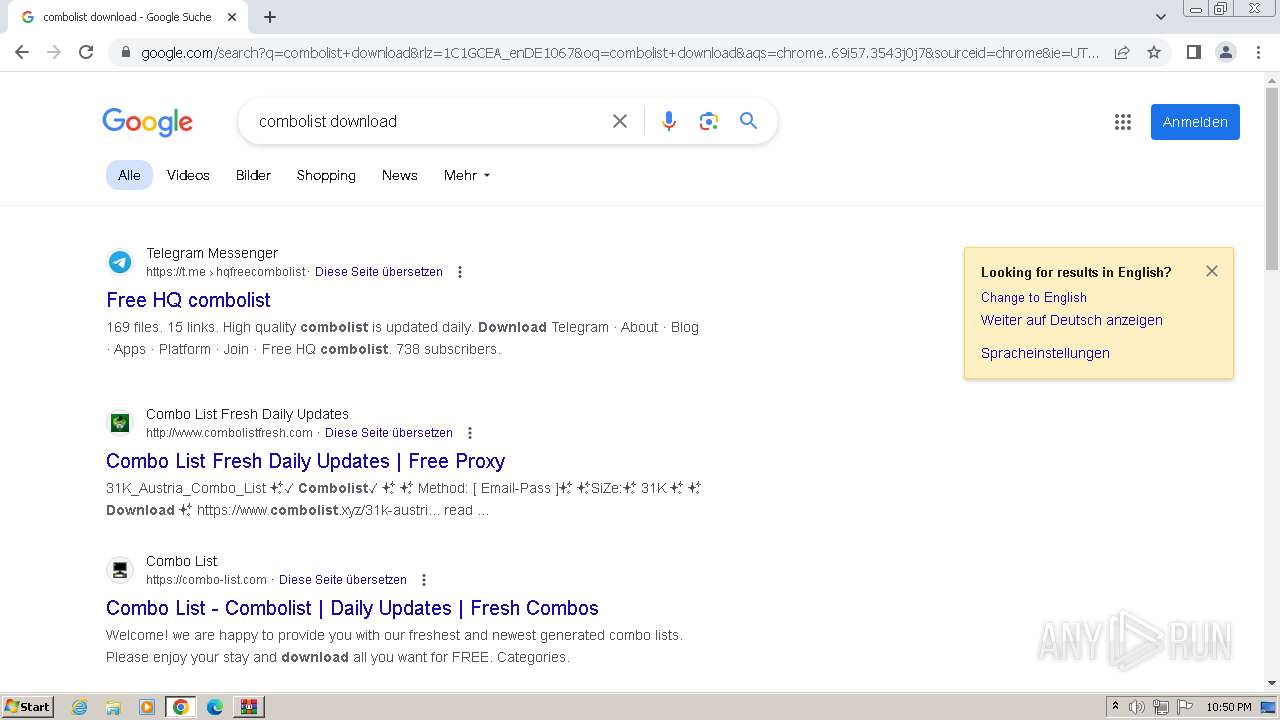Image resolution: width=1280 pixels, height=720 pixels.
Task: Search by image with Lens icon
Action: (x=709, y=121)
